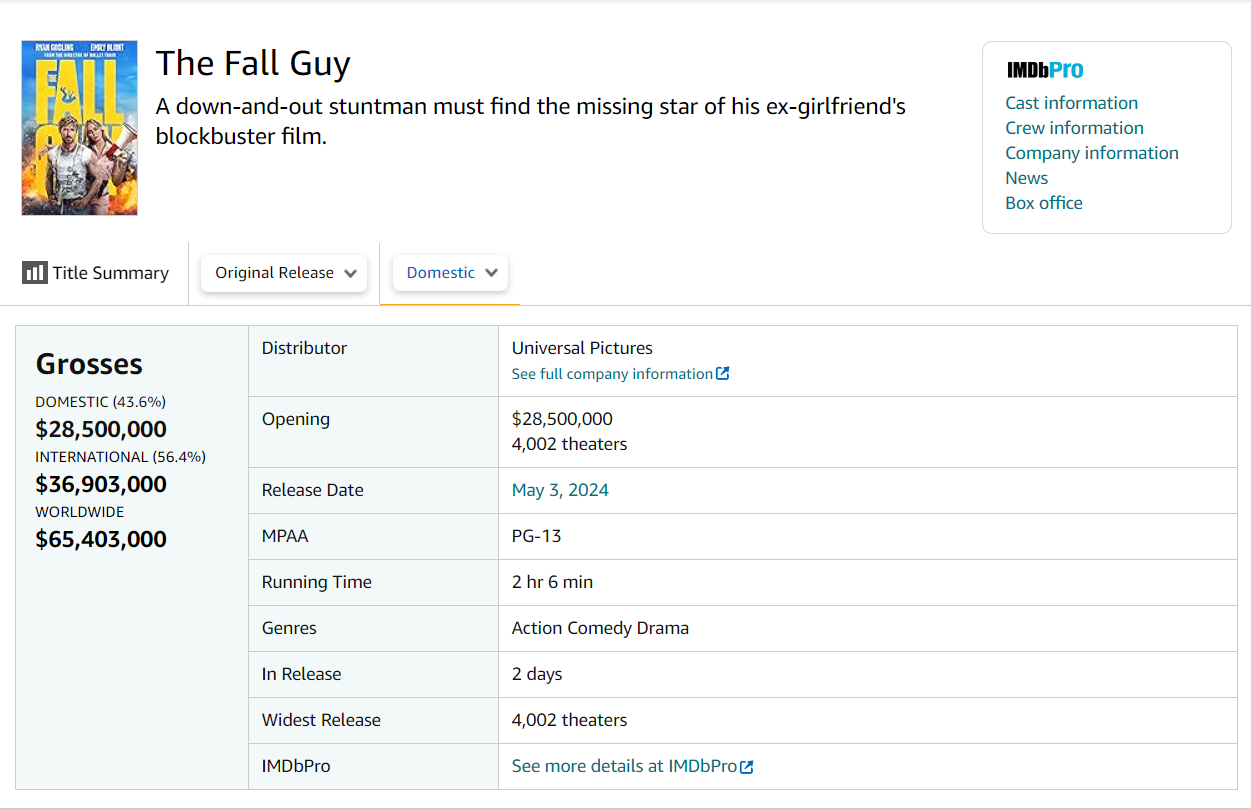Click the May 3, 2024 release date

pyautogui.click(x=560, y=490)
